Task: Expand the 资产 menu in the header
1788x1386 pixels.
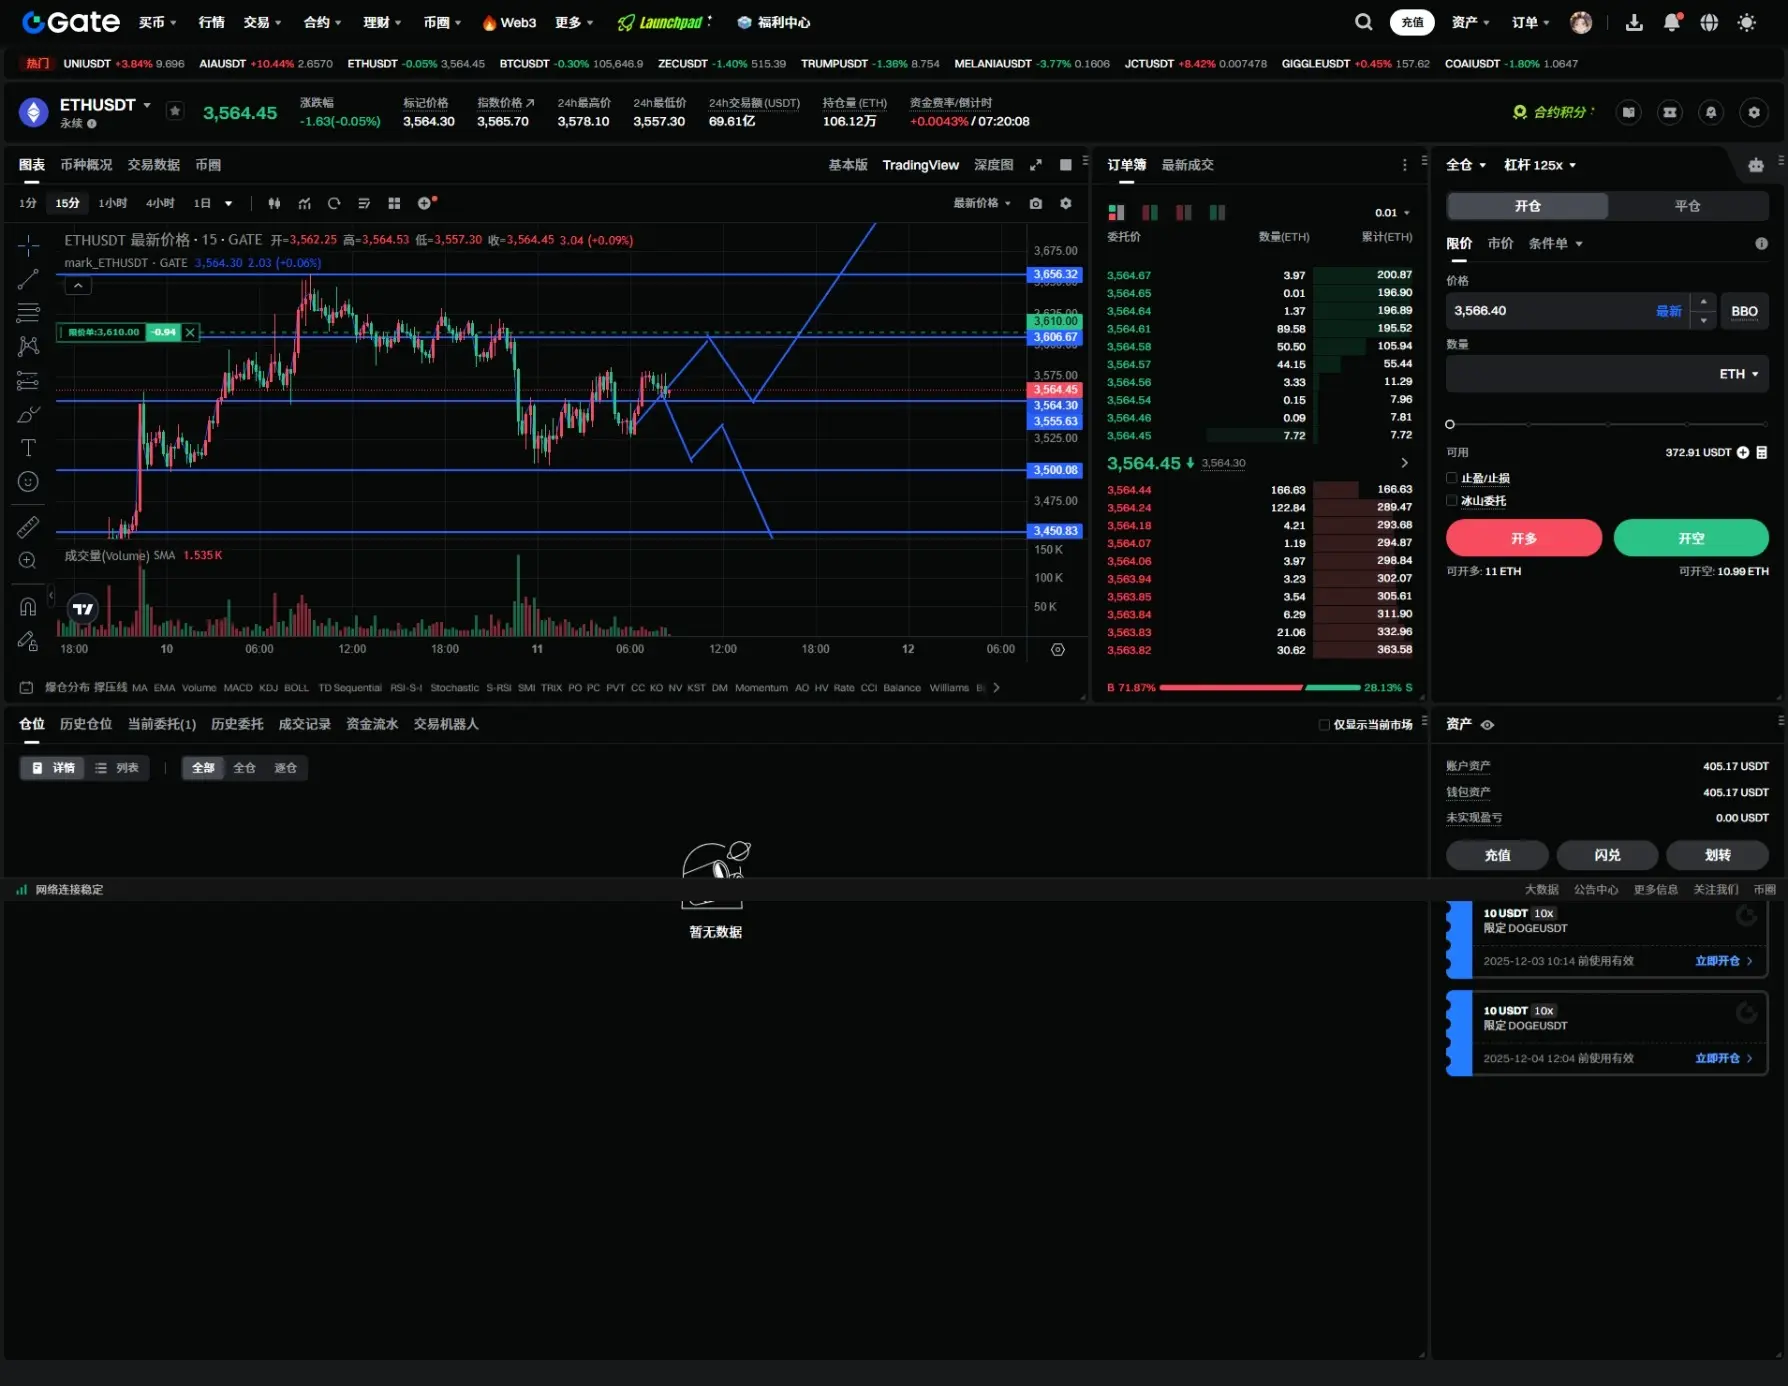Action: click(1470, 22)
